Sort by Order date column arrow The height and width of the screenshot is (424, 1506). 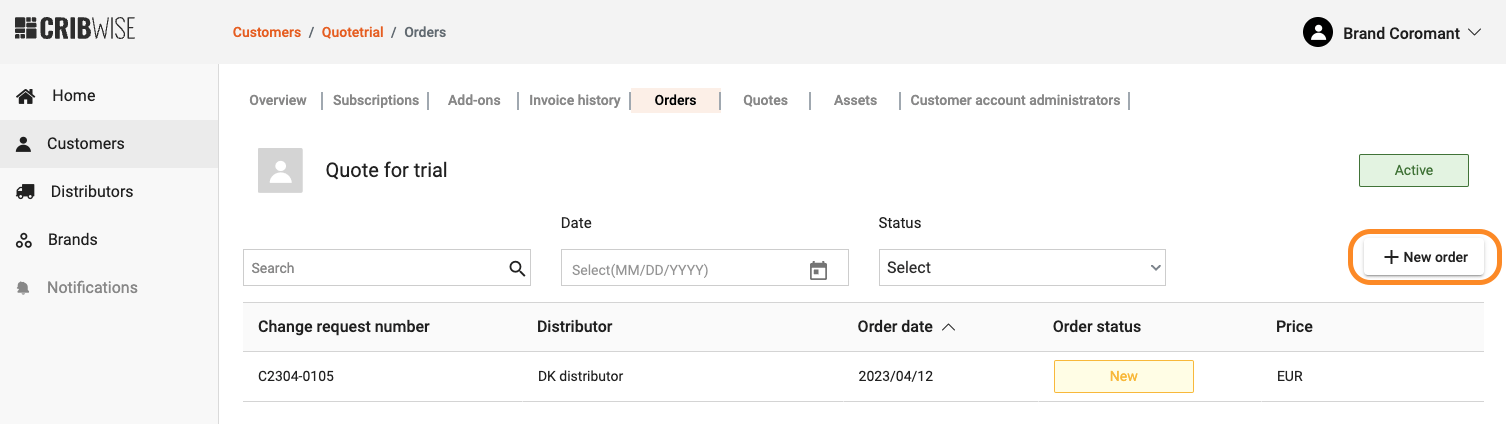(949, 327)
